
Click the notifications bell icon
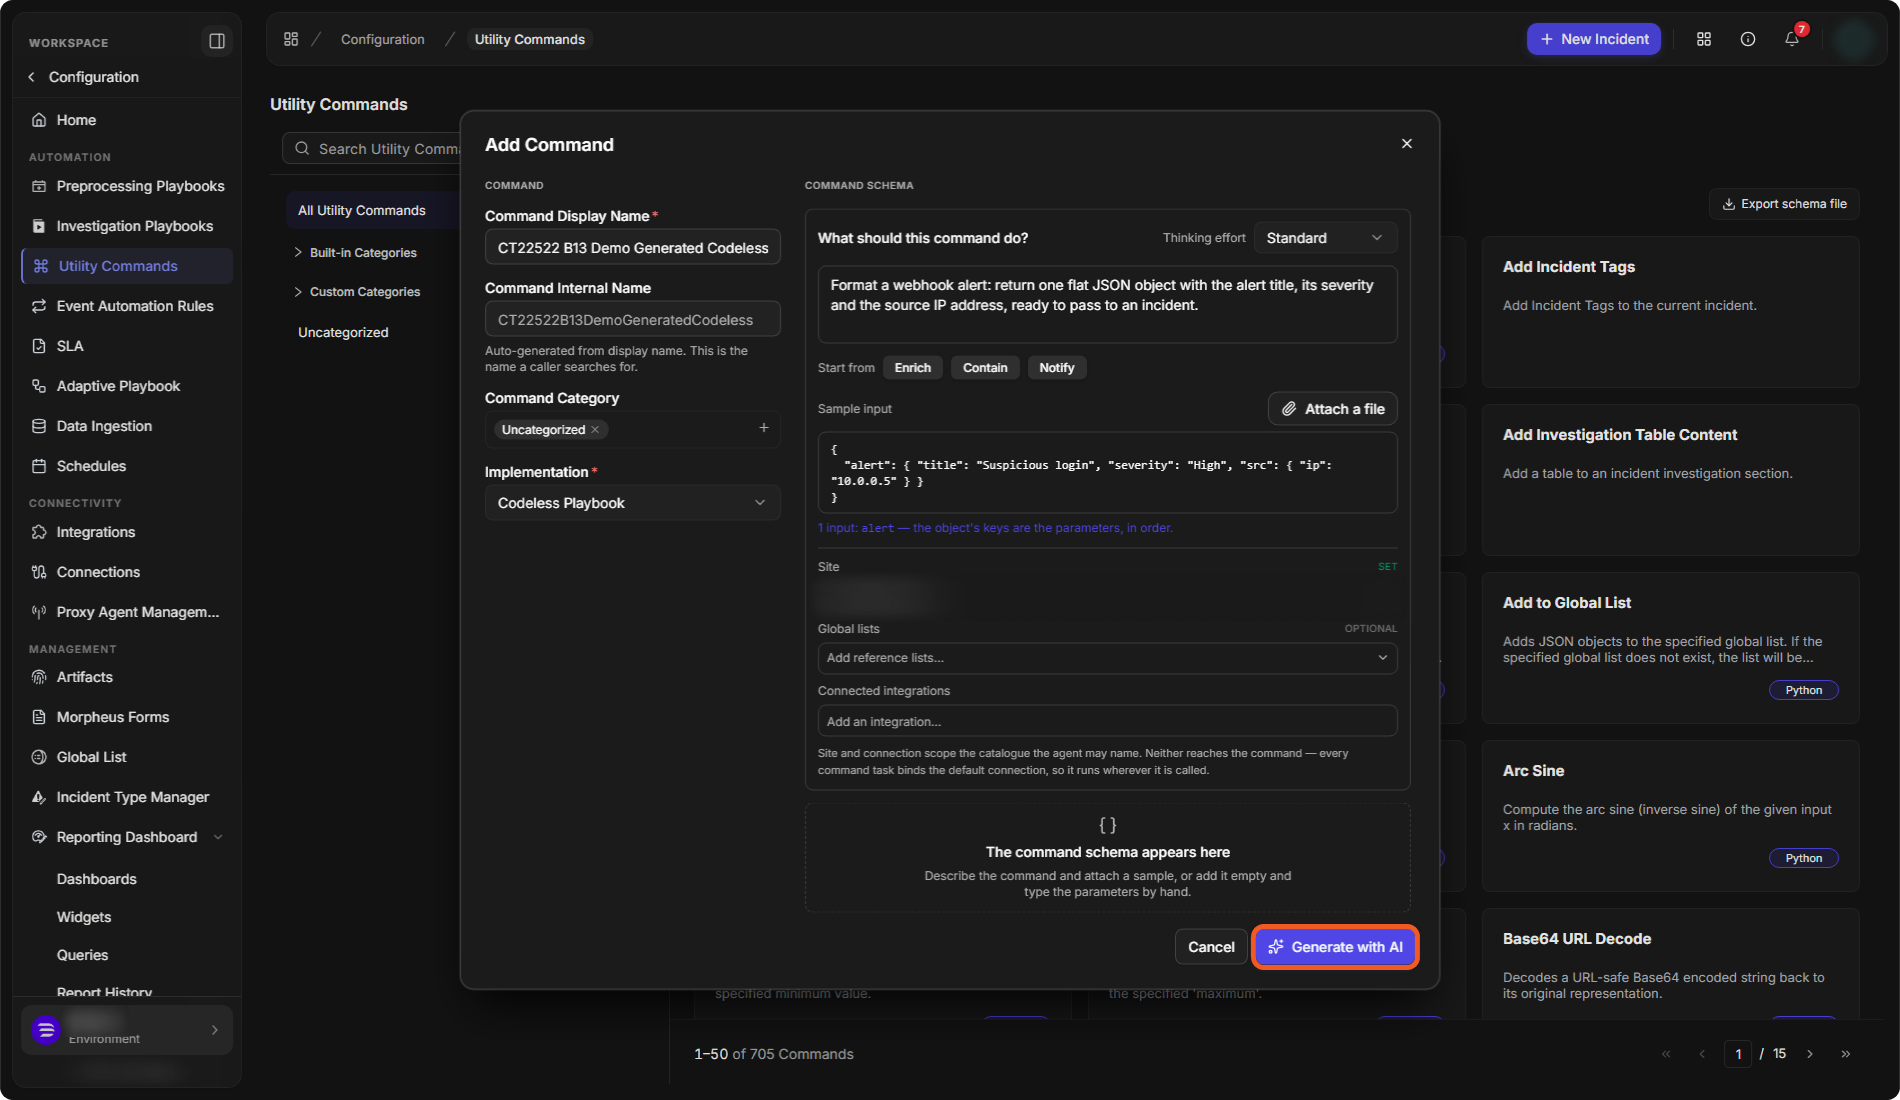click(x=1792, y=39)
